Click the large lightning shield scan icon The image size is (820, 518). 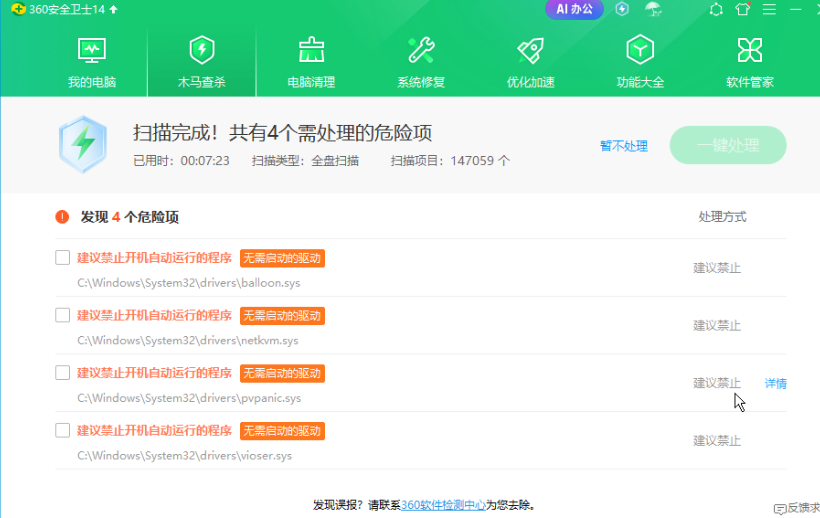pyautogui.click(x=83, y=145)
